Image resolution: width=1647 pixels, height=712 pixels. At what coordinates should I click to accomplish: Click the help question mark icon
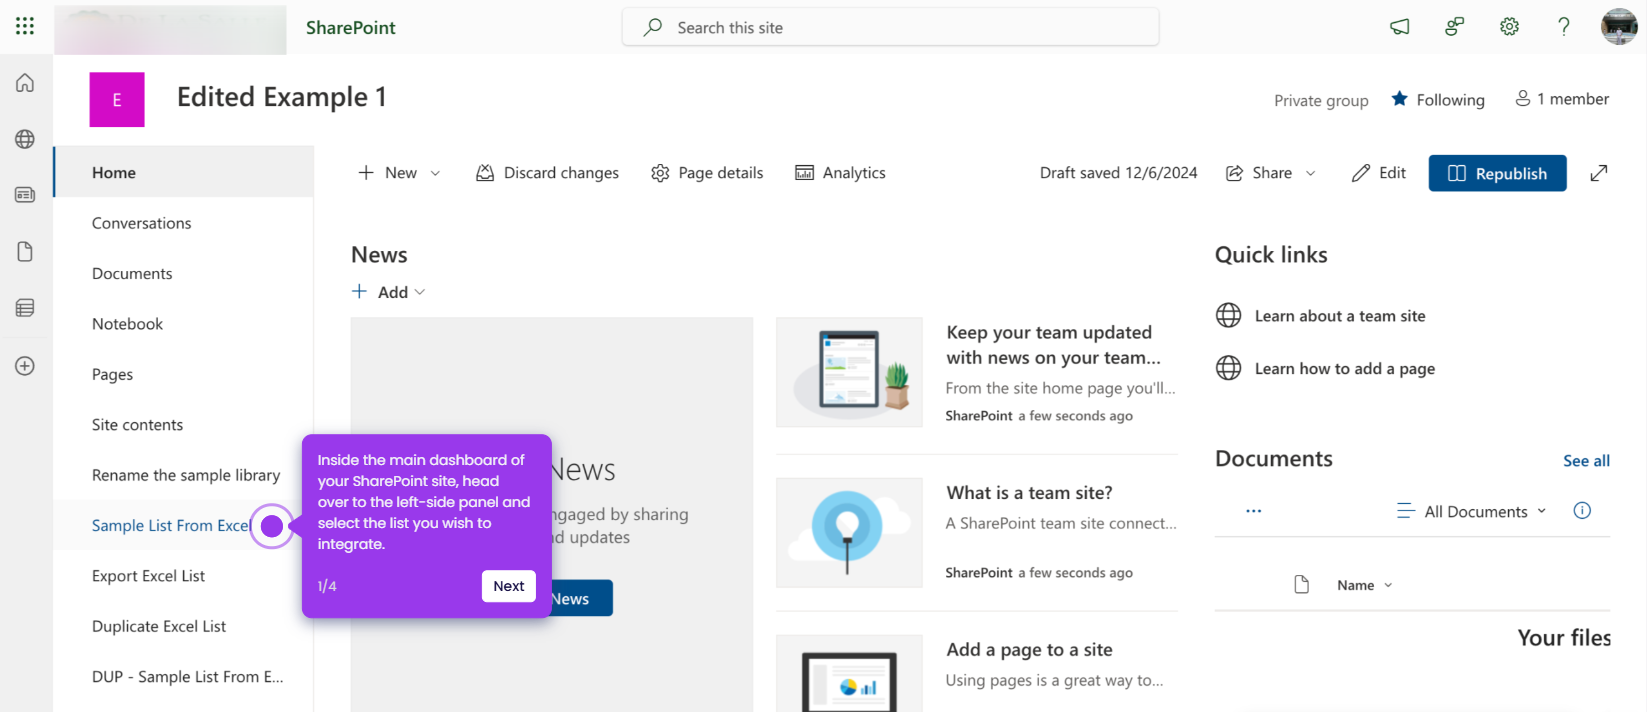click(x=1564, y=27)
